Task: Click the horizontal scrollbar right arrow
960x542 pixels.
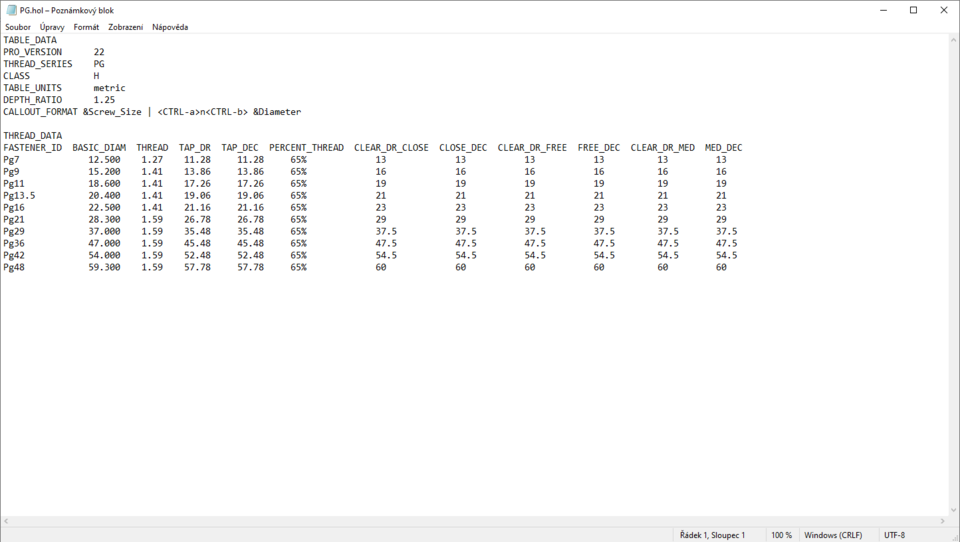Action: [943, 521]
